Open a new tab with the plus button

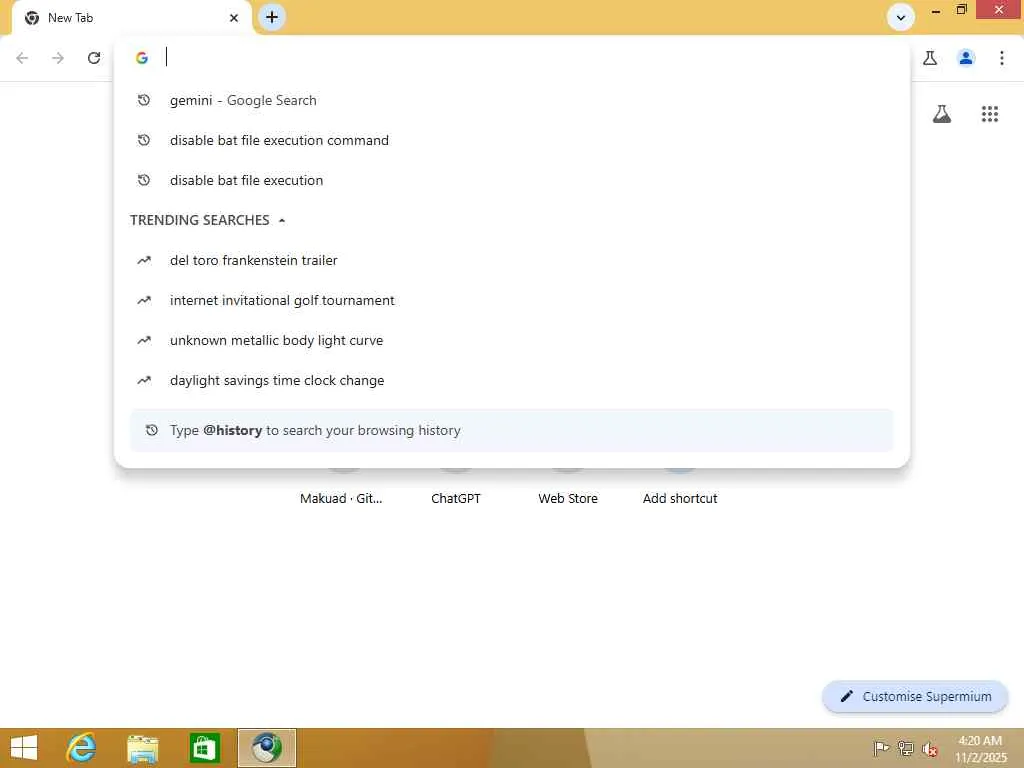point(272,17)
